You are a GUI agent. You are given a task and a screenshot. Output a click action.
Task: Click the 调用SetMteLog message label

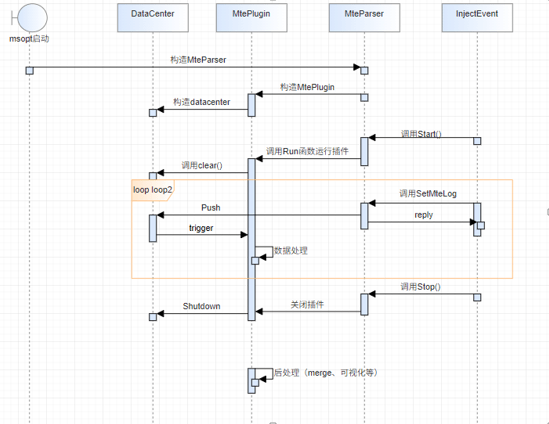pos(428,194)
